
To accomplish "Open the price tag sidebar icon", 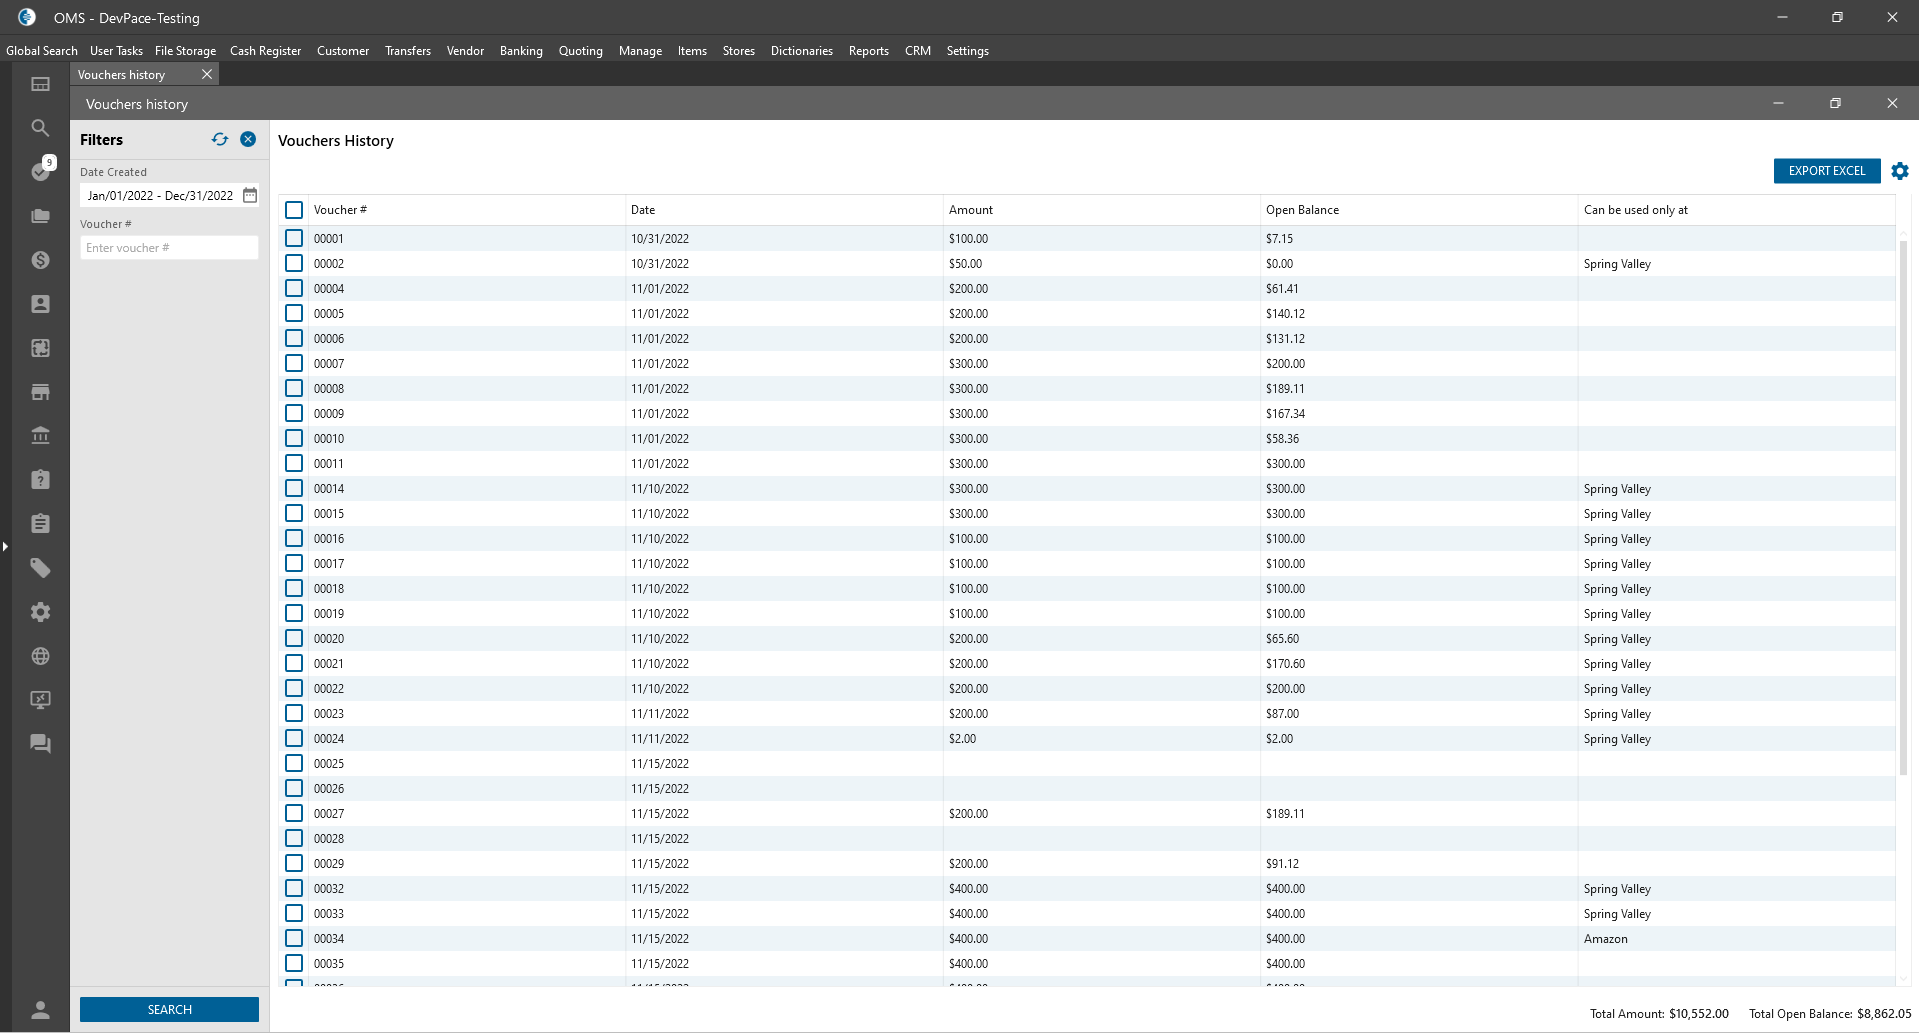I will point(40,568).
